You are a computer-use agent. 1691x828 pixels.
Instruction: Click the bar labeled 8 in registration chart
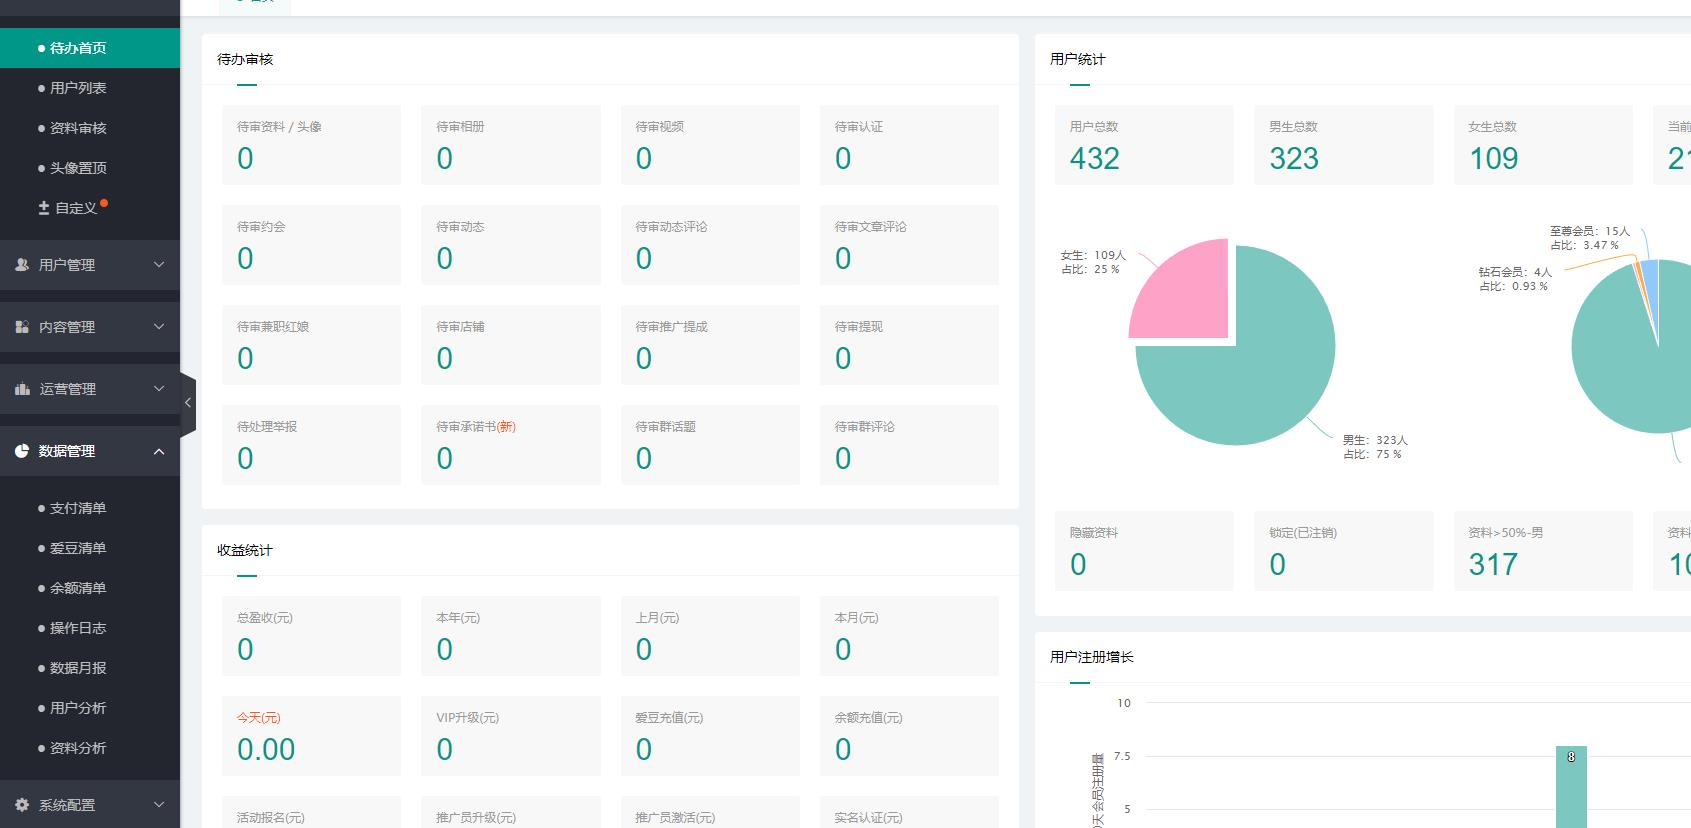coord(1571,792)
